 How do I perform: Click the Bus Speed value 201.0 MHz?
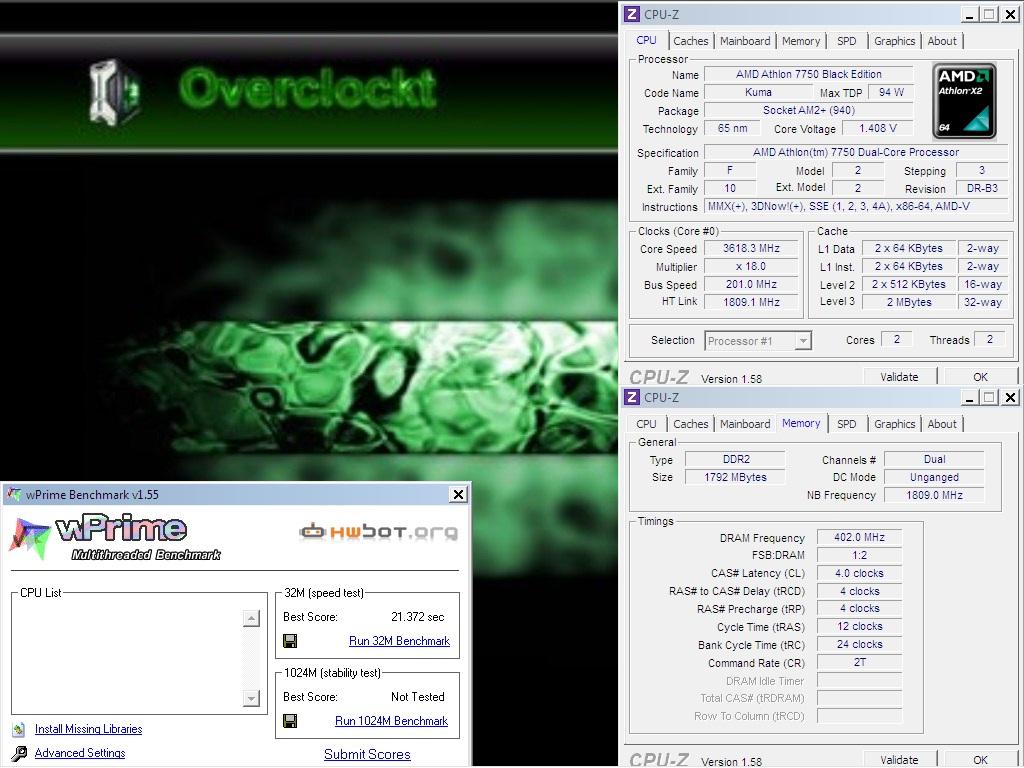pyautogui.click(x=751, y=284)
